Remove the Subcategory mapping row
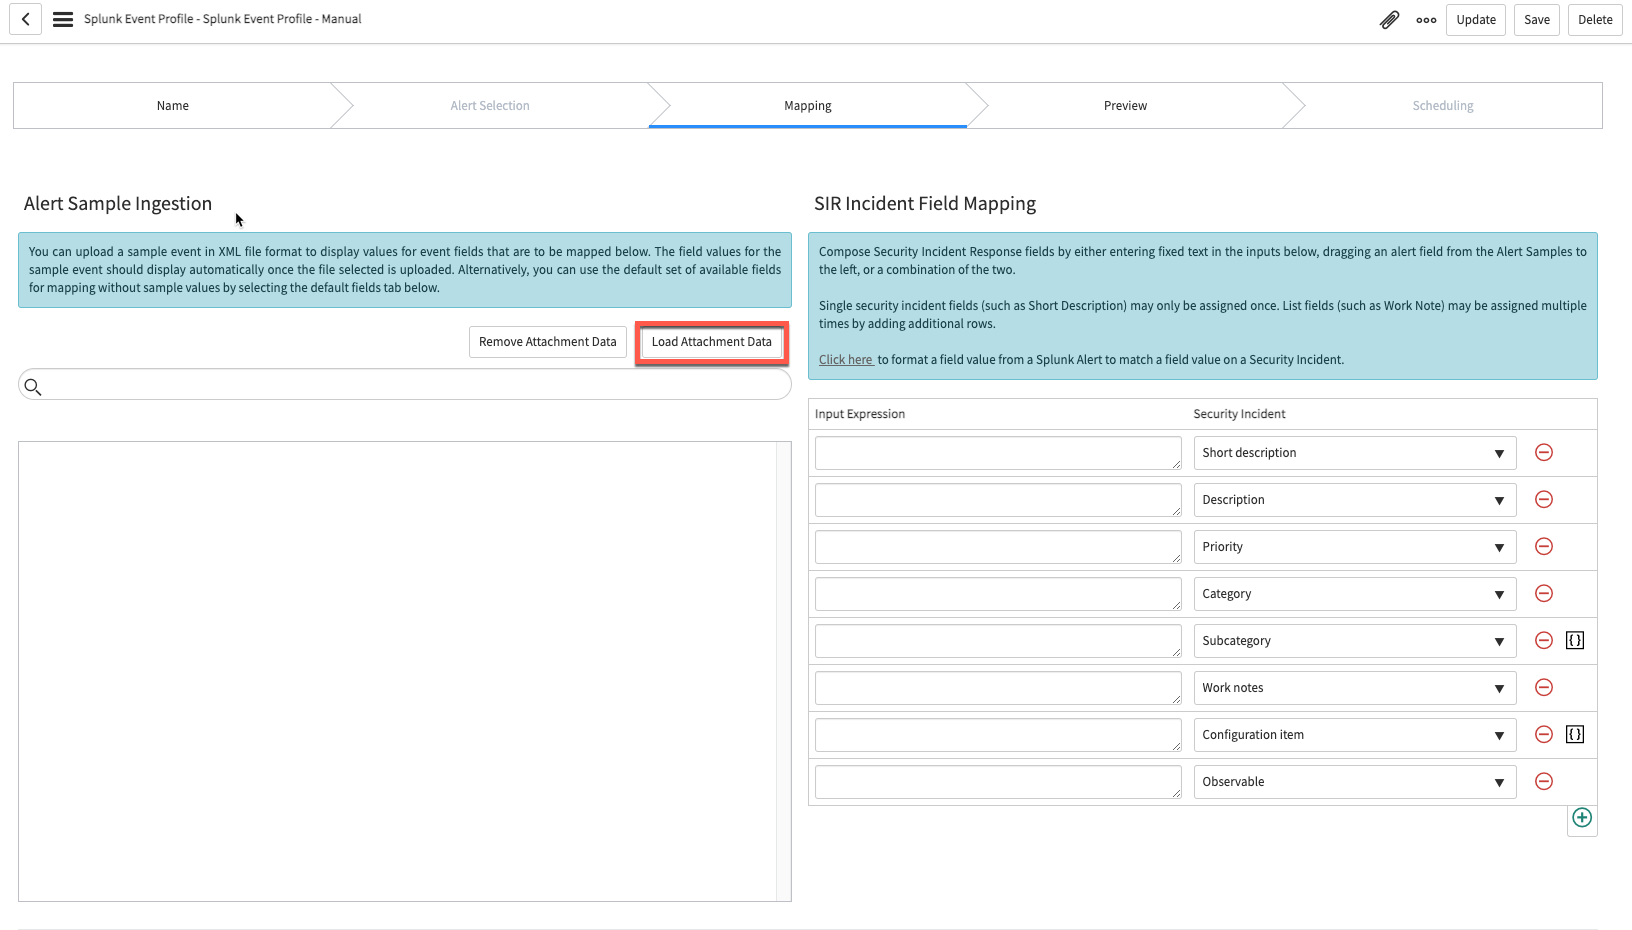This screenshot has height=930, width=1632. 1544,641
